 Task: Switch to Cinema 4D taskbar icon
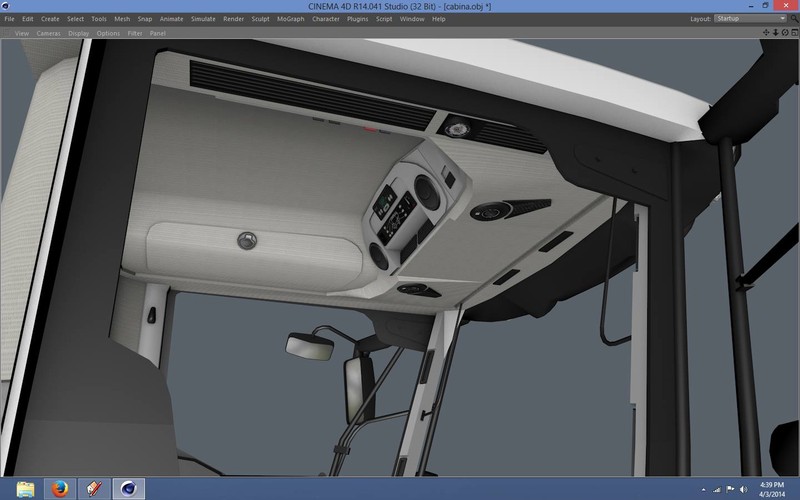129,488
